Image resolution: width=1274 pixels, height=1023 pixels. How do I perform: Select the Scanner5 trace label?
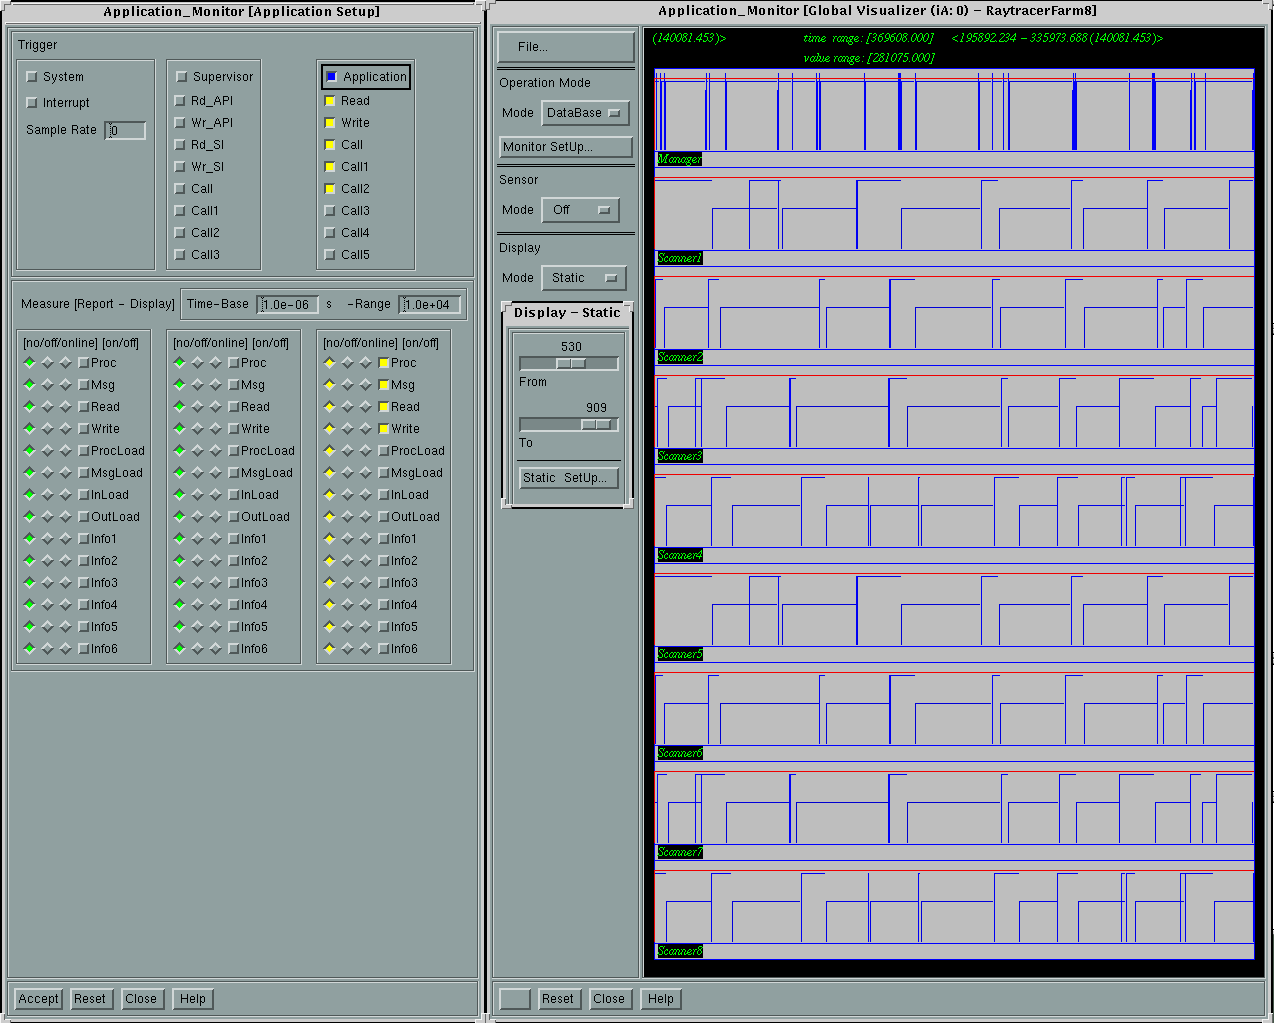coord(680,655)
